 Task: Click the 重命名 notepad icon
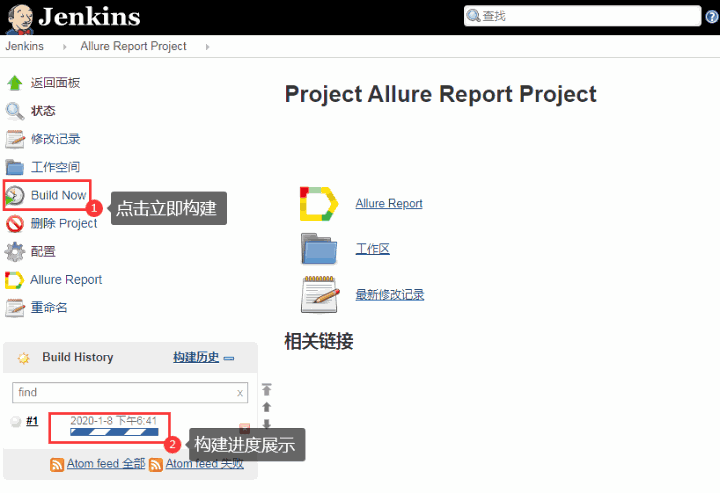[15, 308]
